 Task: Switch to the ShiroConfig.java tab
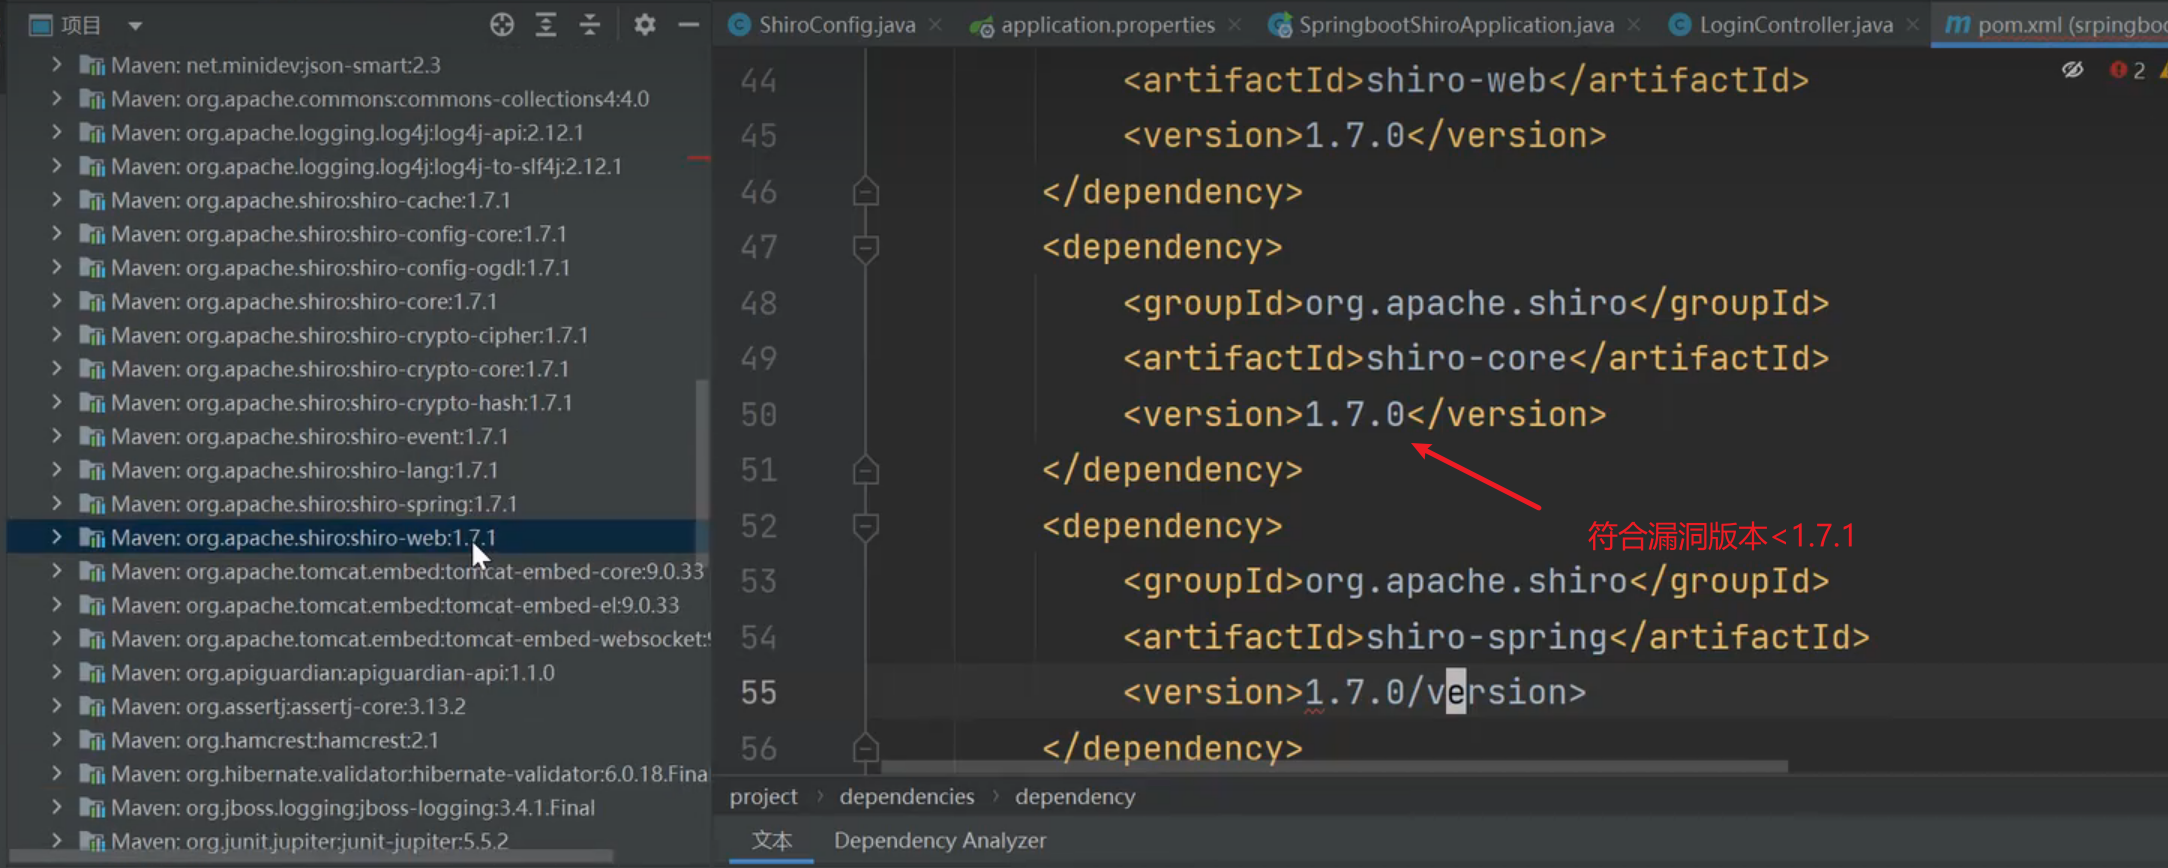(x=836, y=25)
